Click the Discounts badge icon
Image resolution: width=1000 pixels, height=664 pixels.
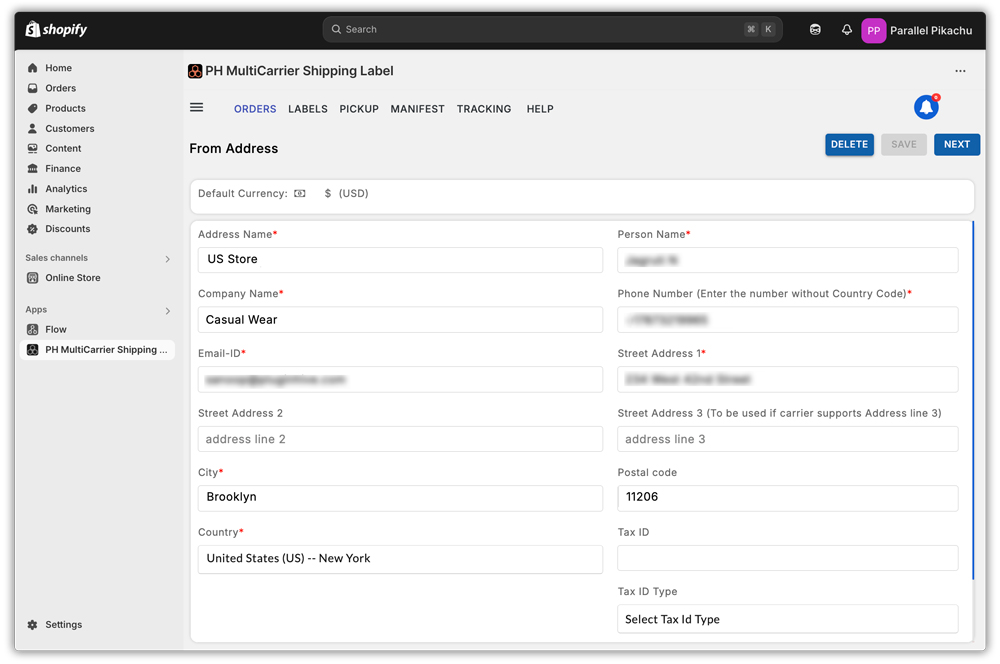pos(33,228)
